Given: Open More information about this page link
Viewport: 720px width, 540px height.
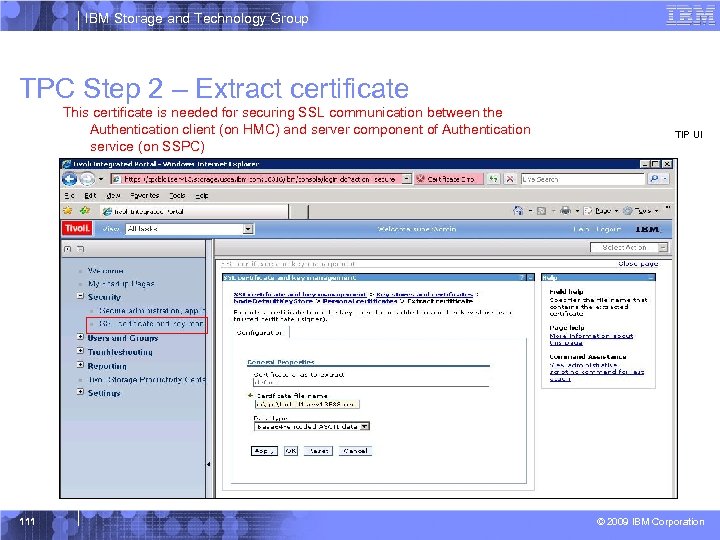Looking at the screenshot, I should (x=591, y=339).
